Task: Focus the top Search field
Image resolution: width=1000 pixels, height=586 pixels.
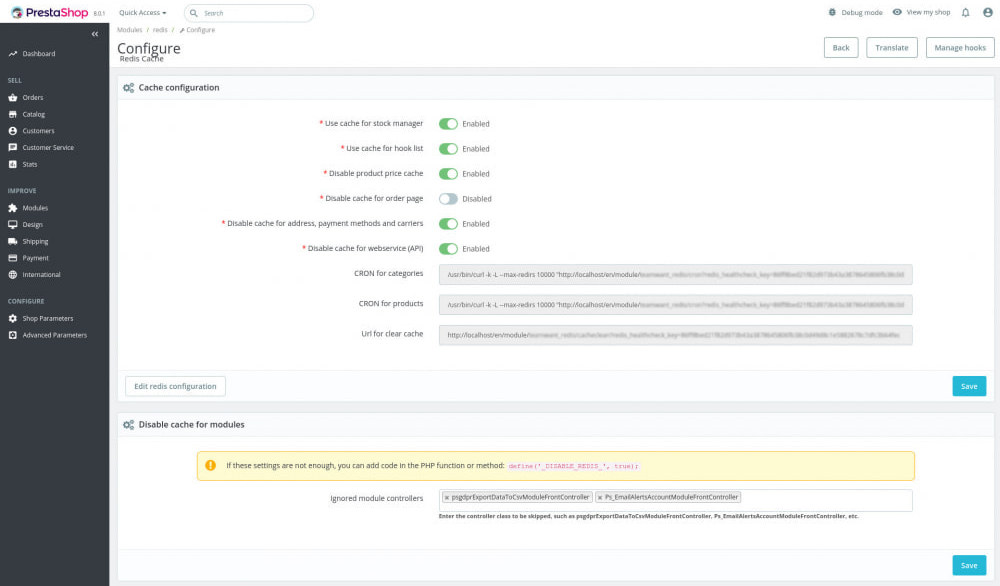Action: point(249,13)
